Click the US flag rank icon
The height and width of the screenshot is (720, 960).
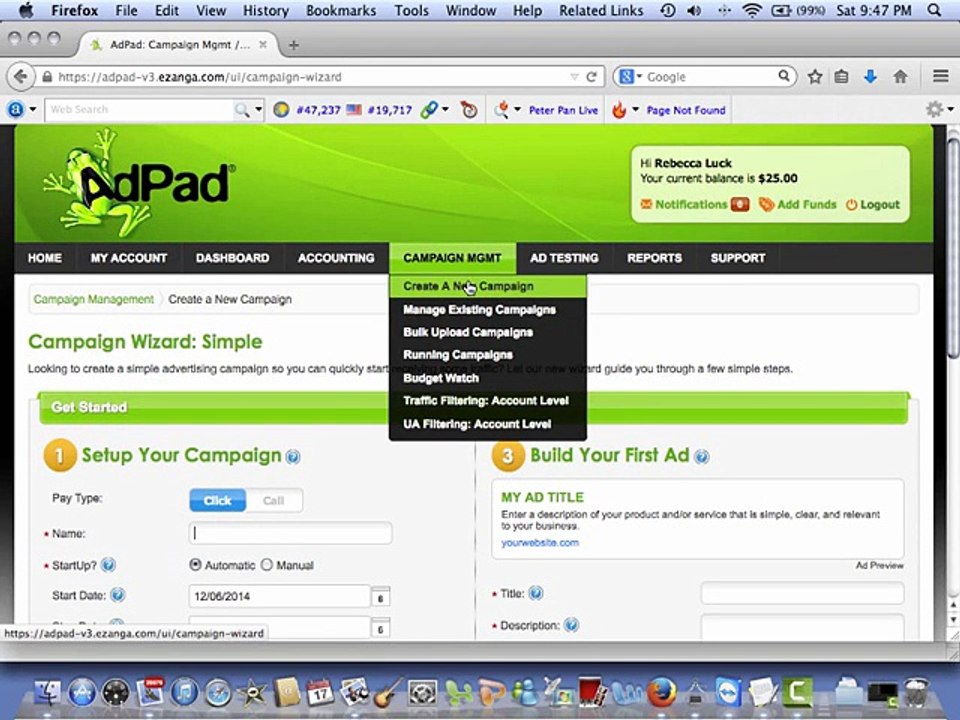[354, 110]
